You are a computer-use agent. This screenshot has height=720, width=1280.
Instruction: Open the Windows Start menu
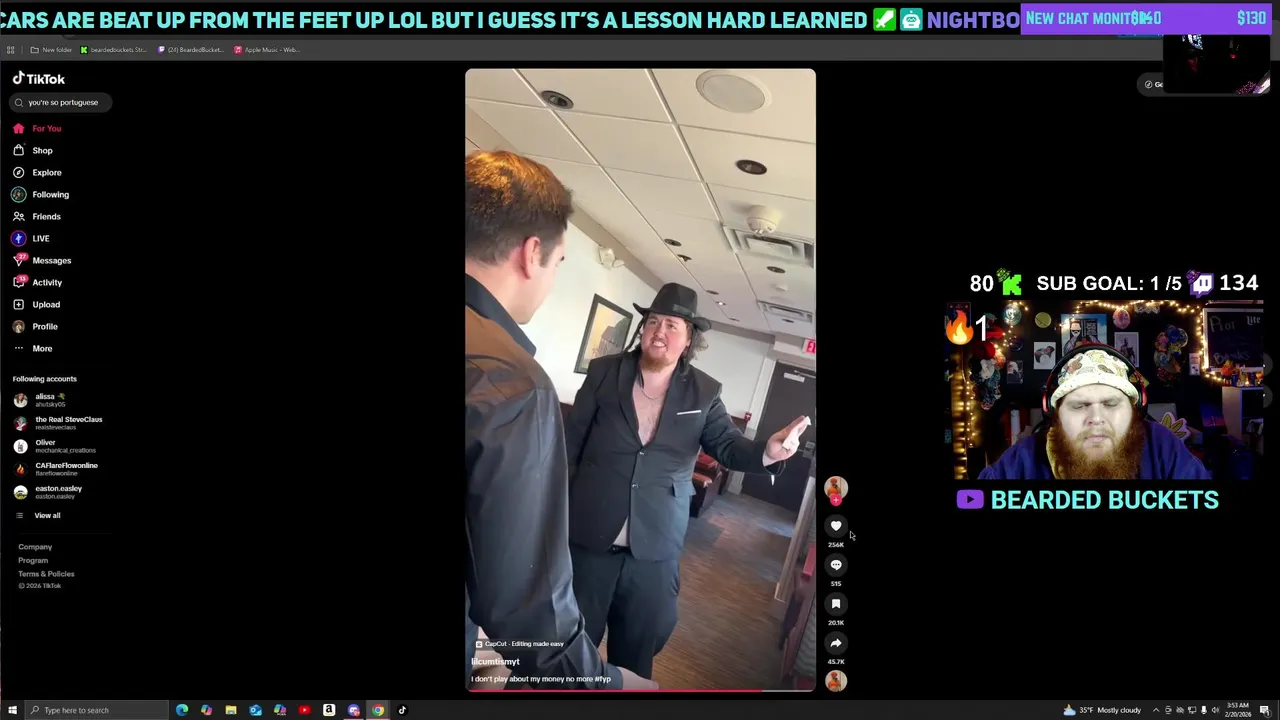click(x=12, y=710)
